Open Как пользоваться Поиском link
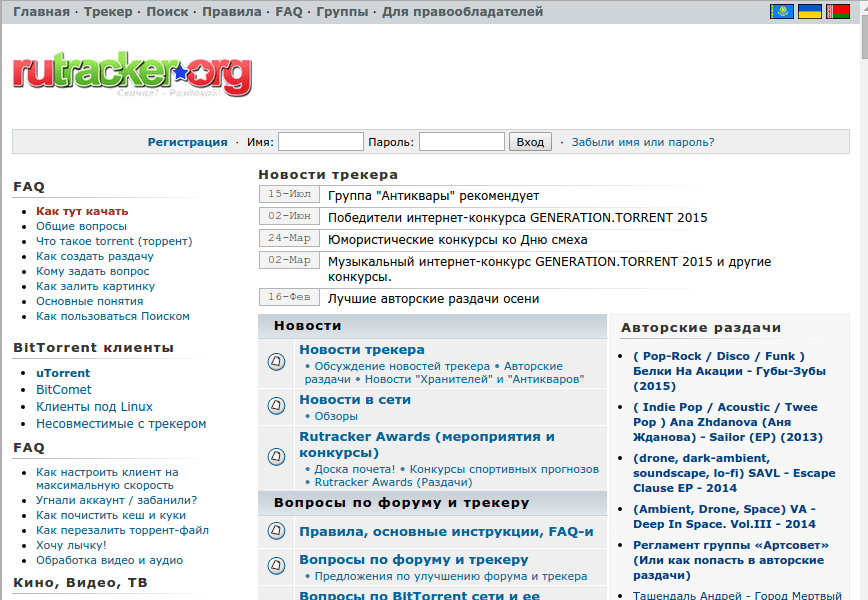The width and height of the screenshot is (868, 600). point(113,316)
